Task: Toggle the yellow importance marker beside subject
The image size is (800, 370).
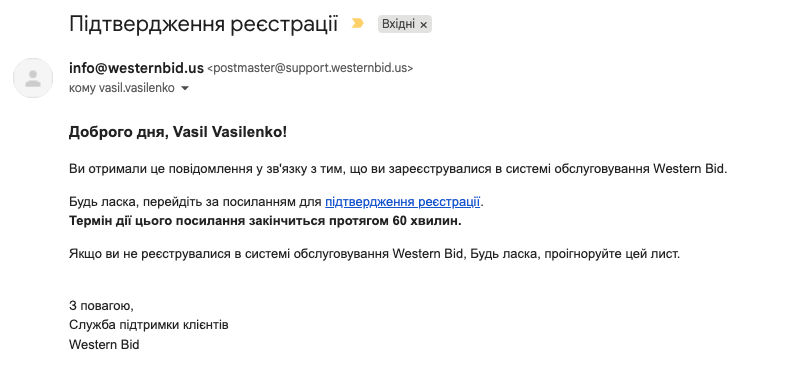Action: coord(358,23)
